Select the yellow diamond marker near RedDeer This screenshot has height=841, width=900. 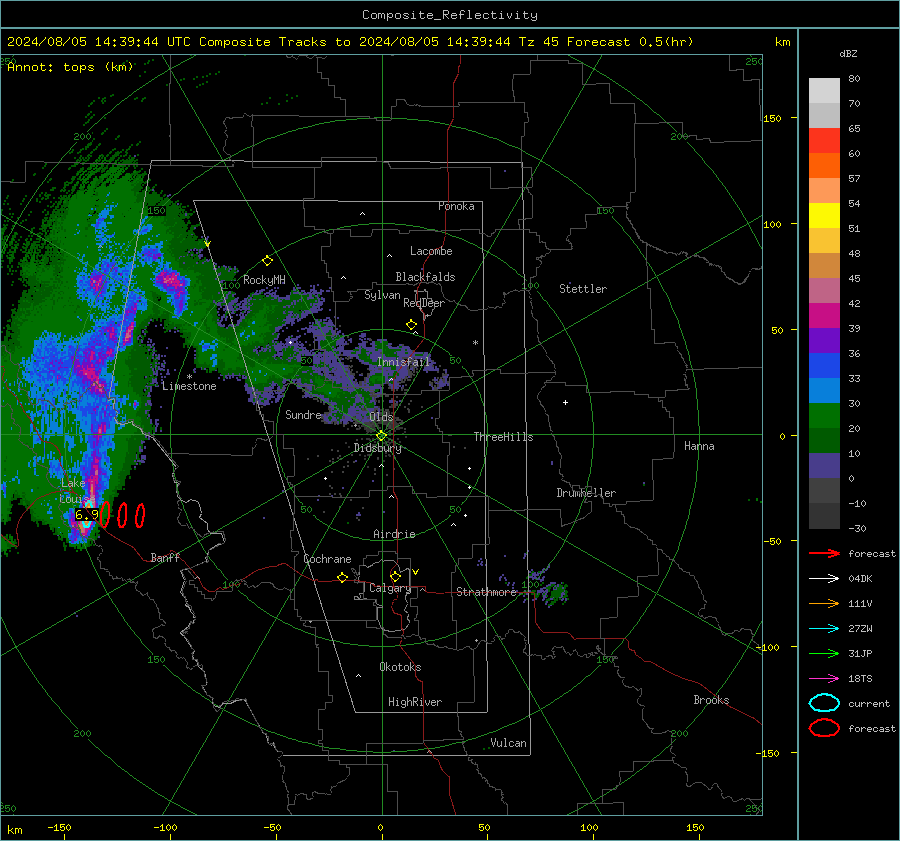pos(411,325)
